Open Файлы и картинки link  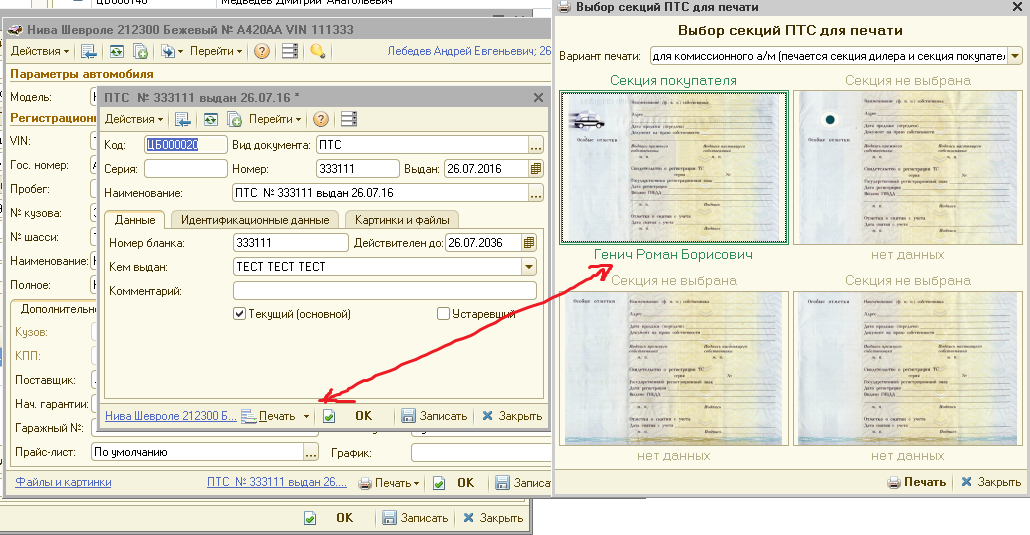[63, 482]
